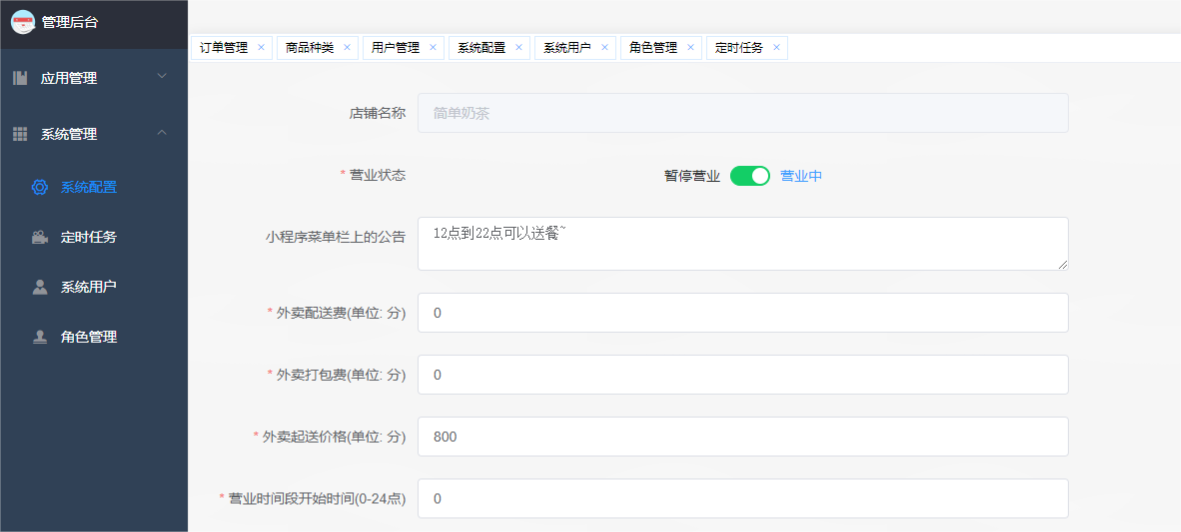Collapse the 系统管理 menu chevron
This screenshot has height=532, width=1181.
(162, 133)
